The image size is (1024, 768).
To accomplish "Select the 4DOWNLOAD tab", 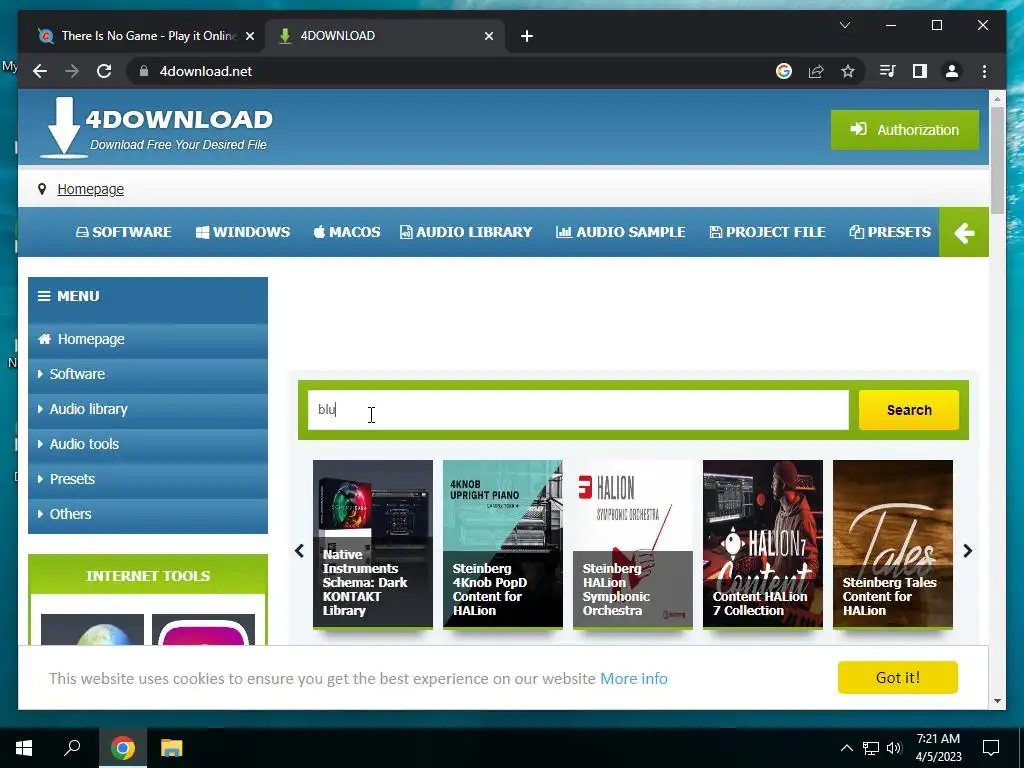I will pyautogui.click(x=385, y=36).
